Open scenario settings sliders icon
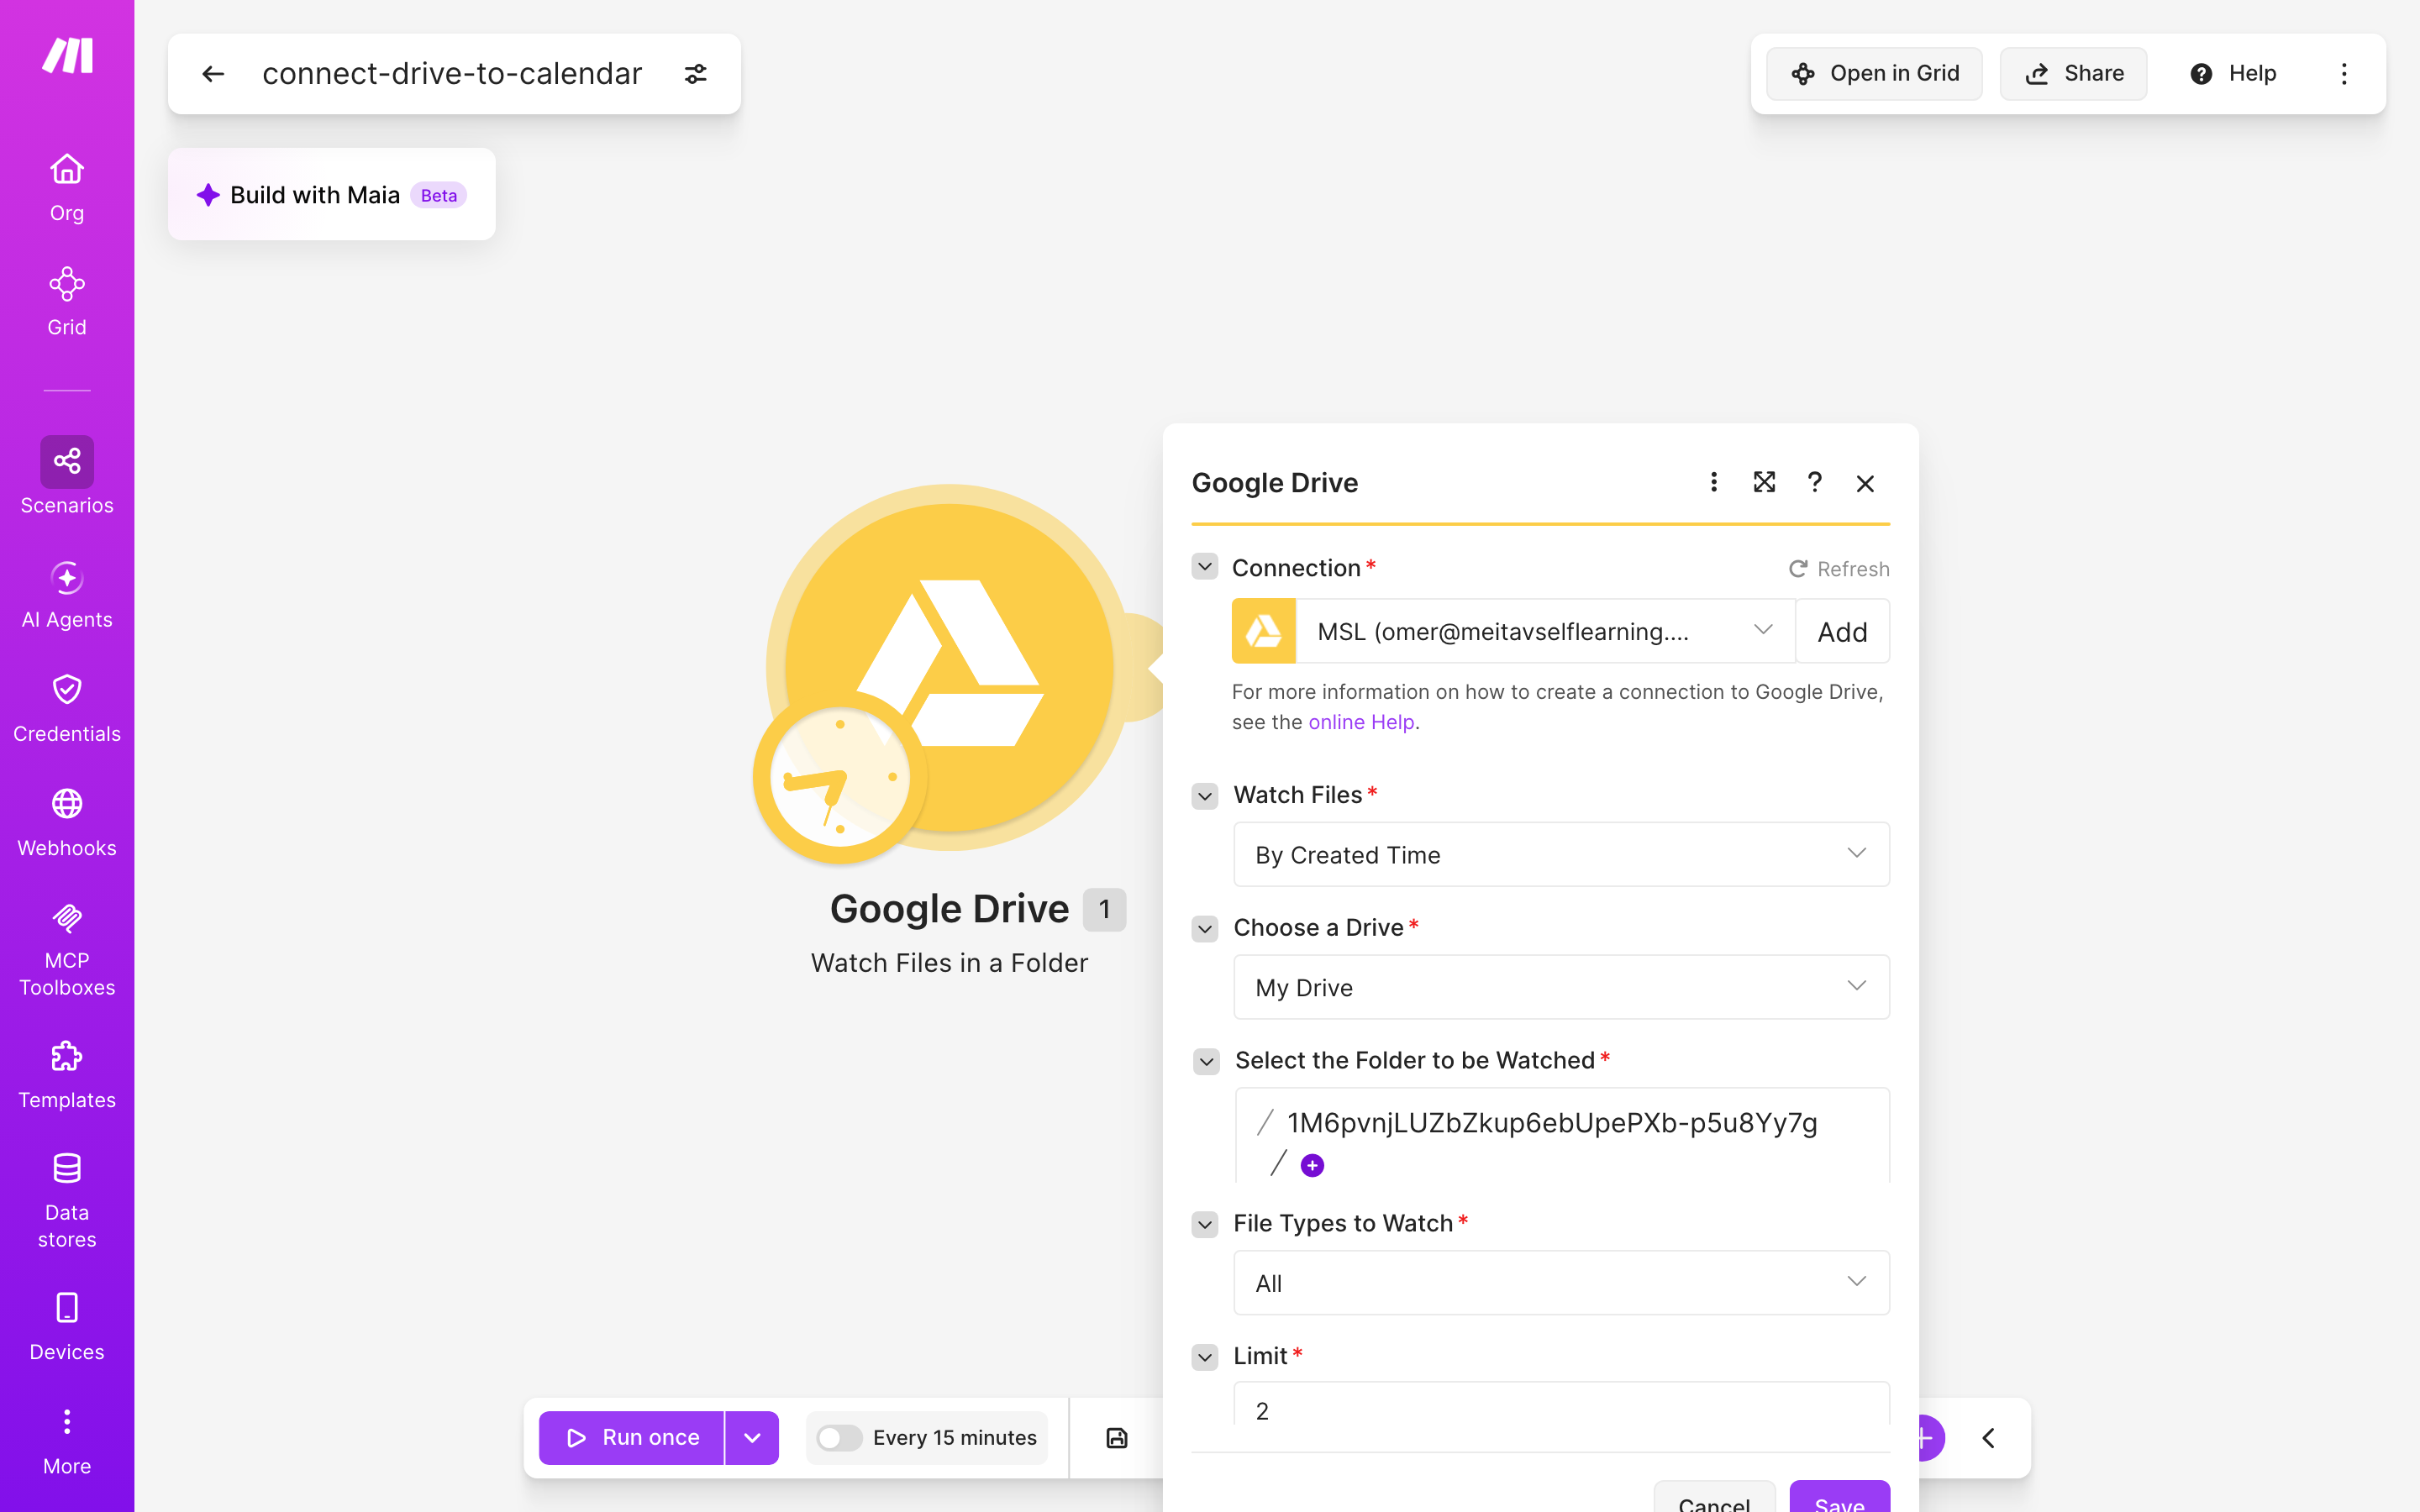 click(x=696, y=74)
